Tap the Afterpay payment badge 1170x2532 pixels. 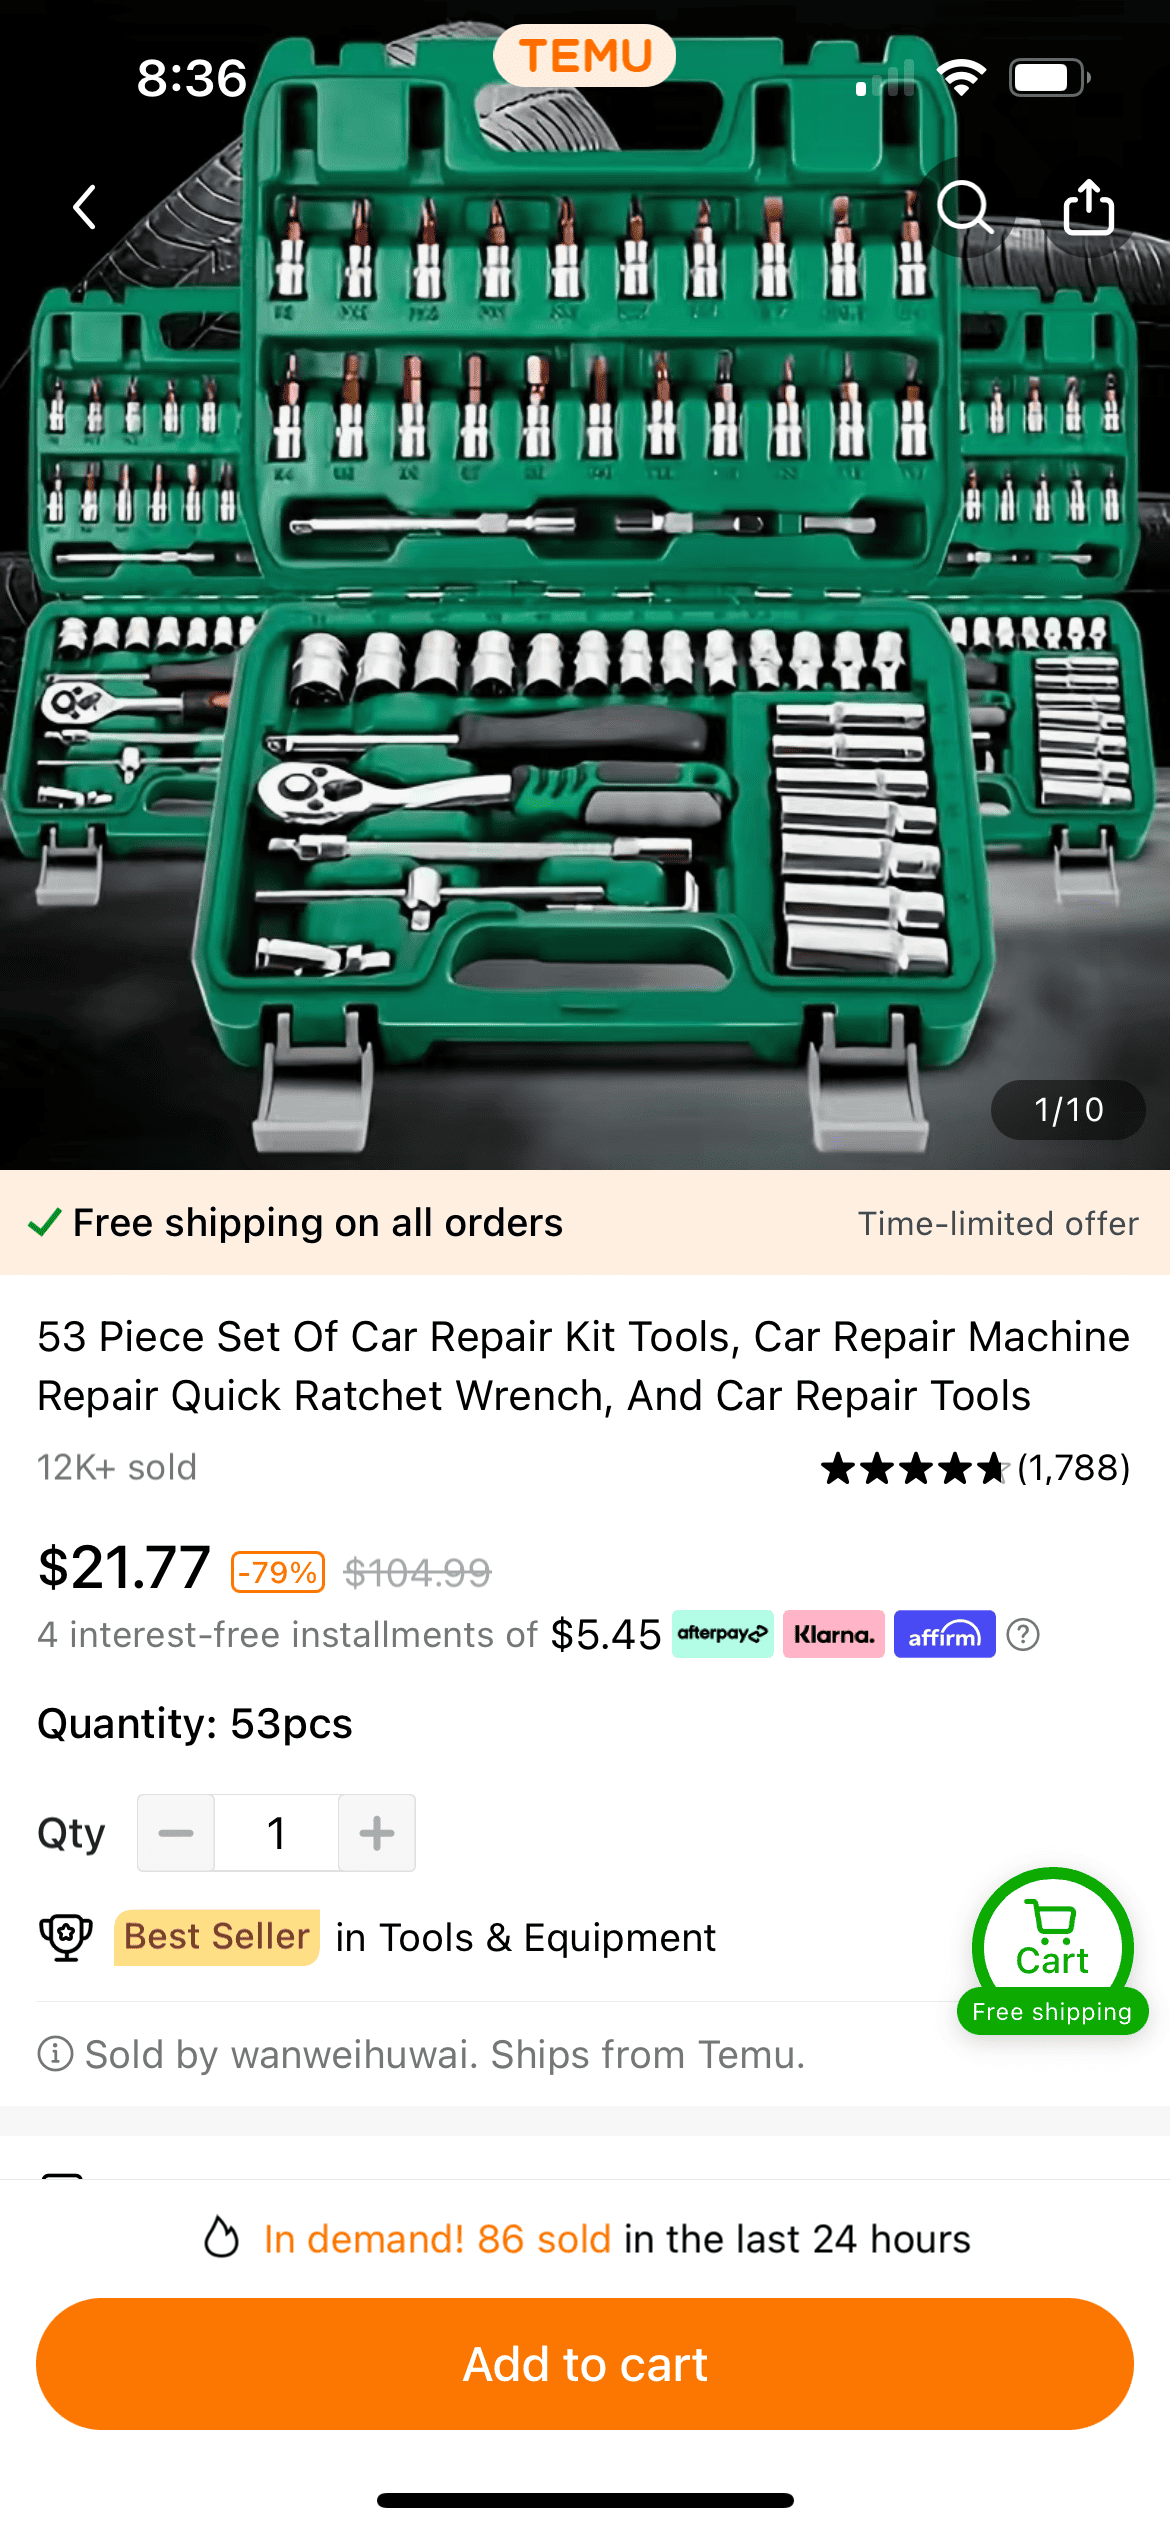click(x=722, y=1634)
